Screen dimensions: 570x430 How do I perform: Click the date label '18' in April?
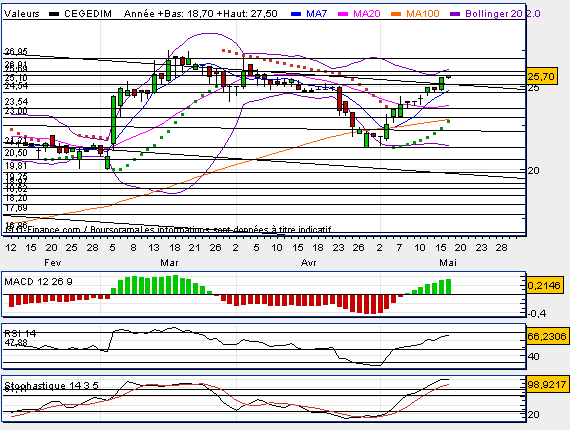tap(318, 248)
